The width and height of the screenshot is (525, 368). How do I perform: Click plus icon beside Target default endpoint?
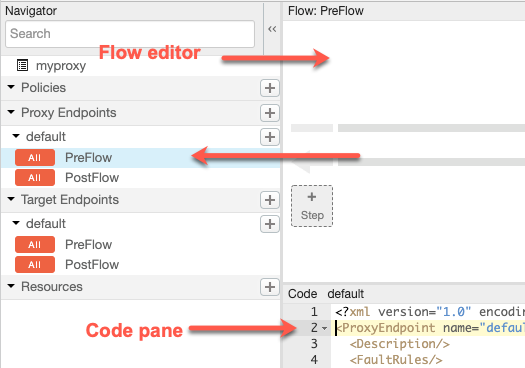coord(270,224)
